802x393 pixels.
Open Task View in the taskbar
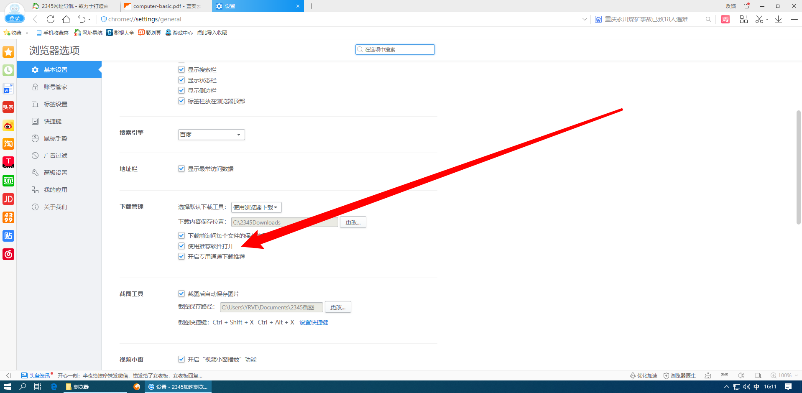tap(38, 387)
